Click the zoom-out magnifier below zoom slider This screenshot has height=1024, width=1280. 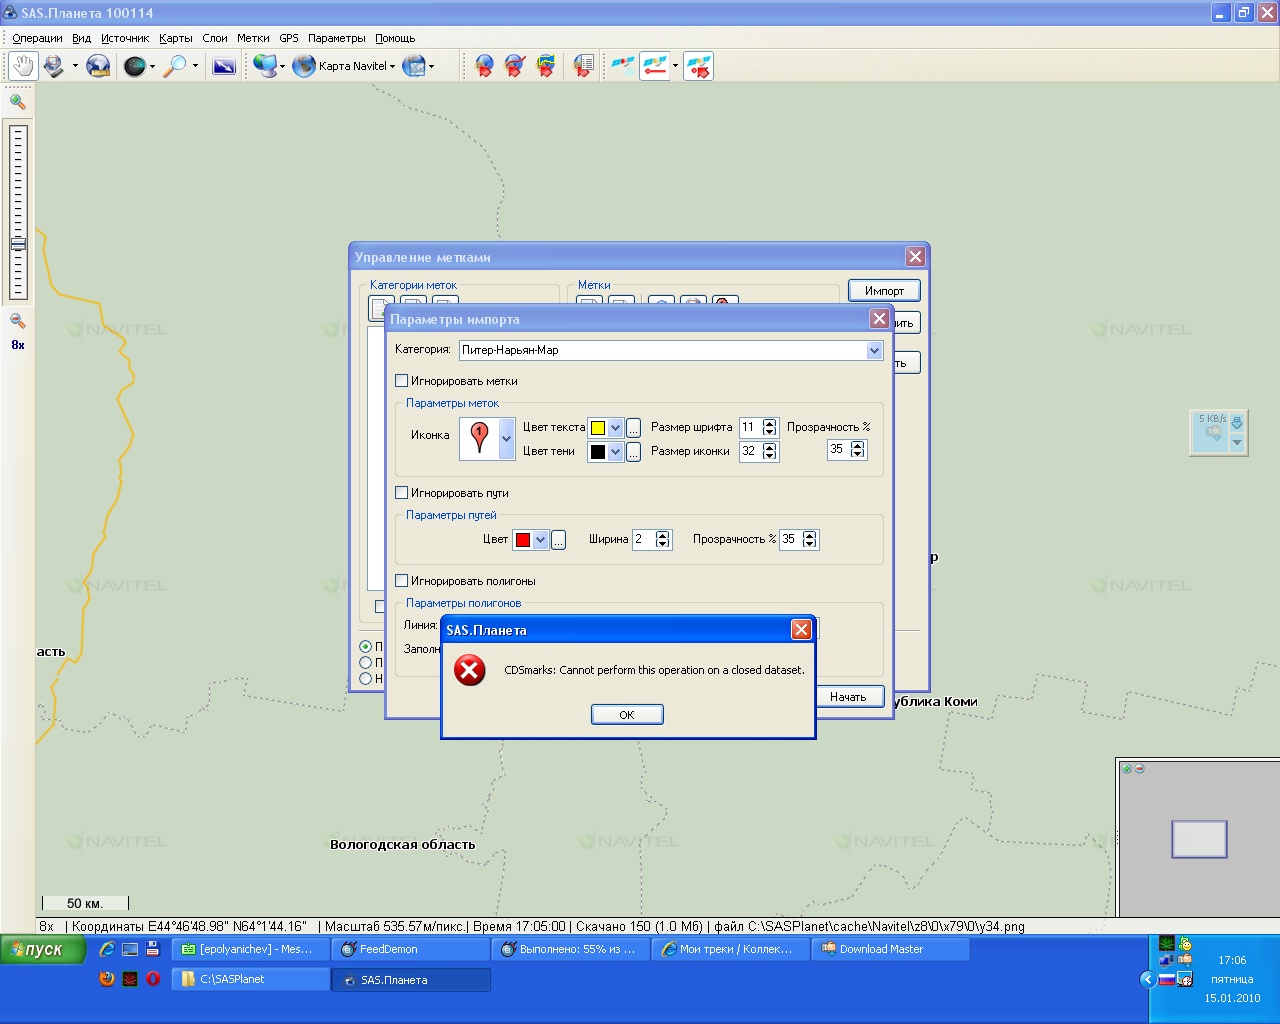(x=17, y=321)
